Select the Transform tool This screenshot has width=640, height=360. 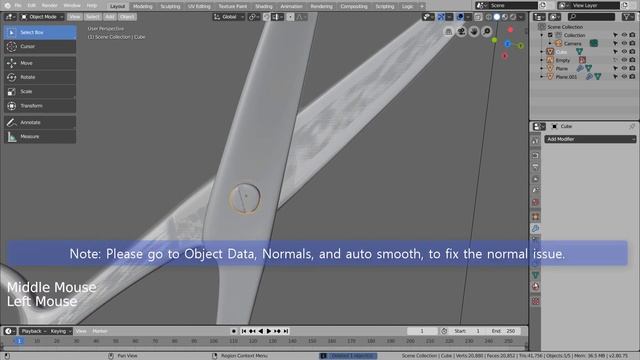pyautogui.click(x=40, y=106)
